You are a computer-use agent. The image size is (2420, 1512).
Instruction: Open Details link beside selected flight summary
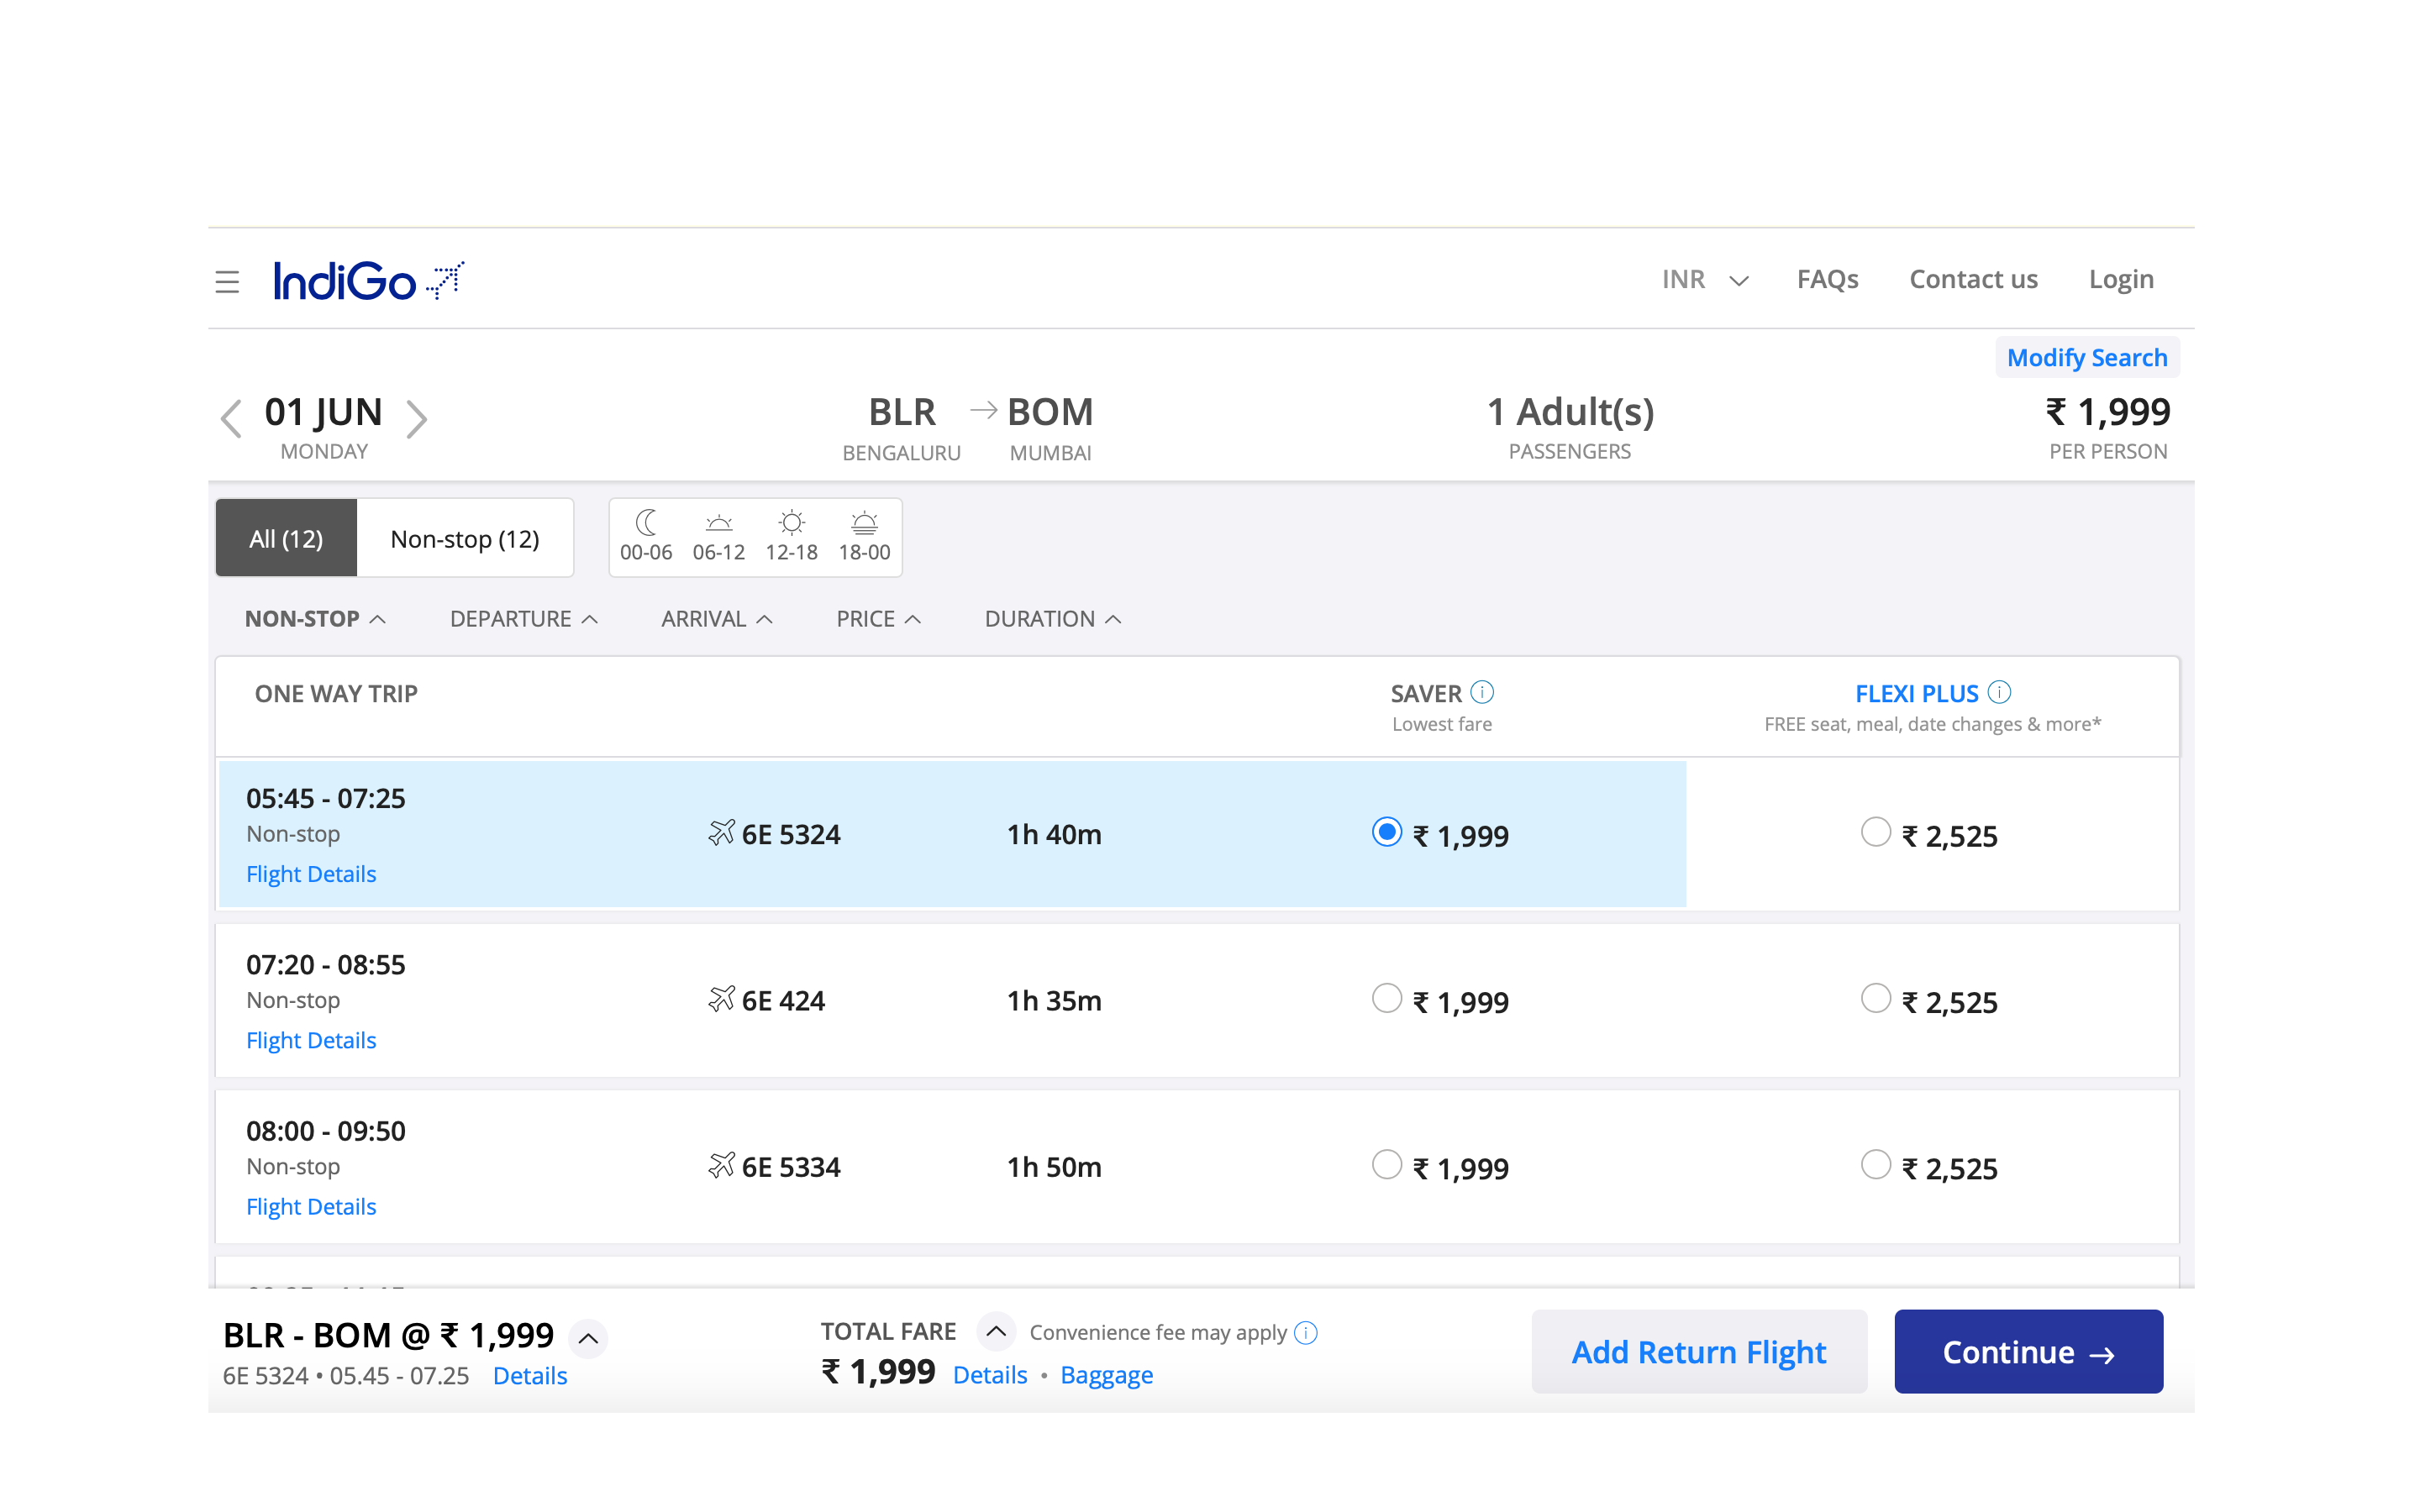tap(530, 1375)
